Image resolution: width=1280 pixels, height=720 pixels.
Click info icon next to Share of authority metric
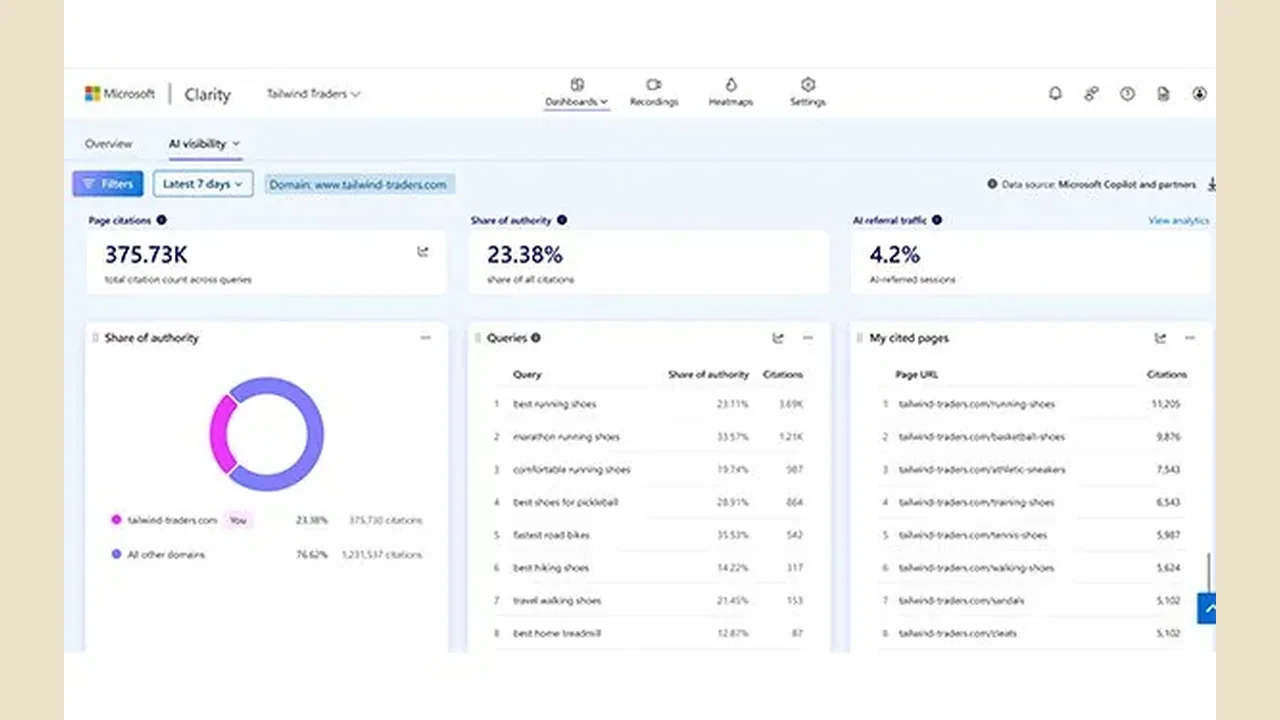(562, 220)
